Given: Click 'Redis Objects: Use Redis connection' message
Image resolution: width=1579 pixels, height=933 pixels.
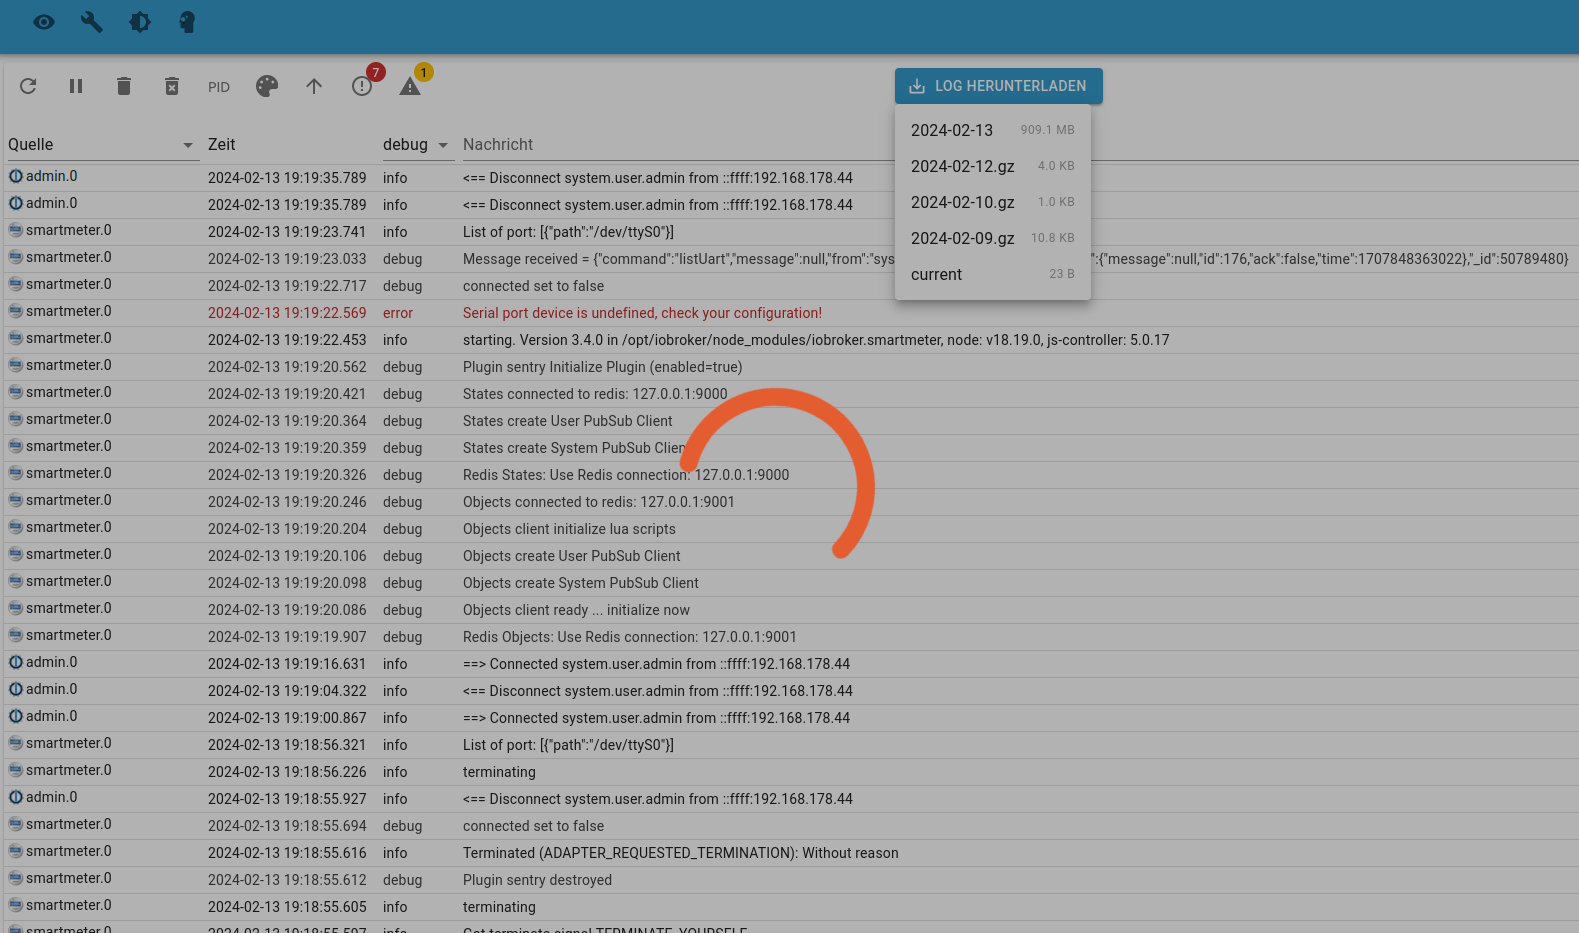Looking at the screenshot, I should tap(630, 637).
